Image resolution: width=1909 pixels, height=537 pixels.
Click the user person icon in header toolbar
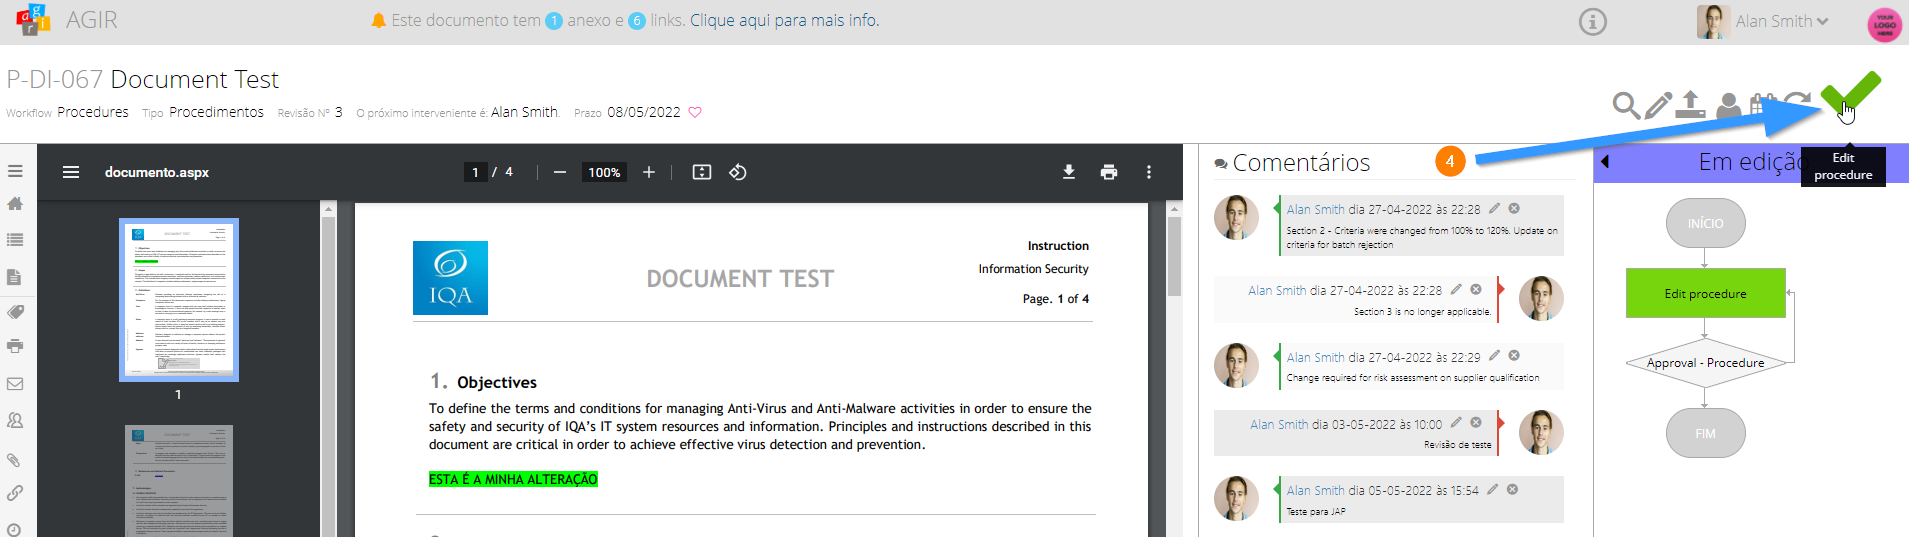pos(1728,105)
